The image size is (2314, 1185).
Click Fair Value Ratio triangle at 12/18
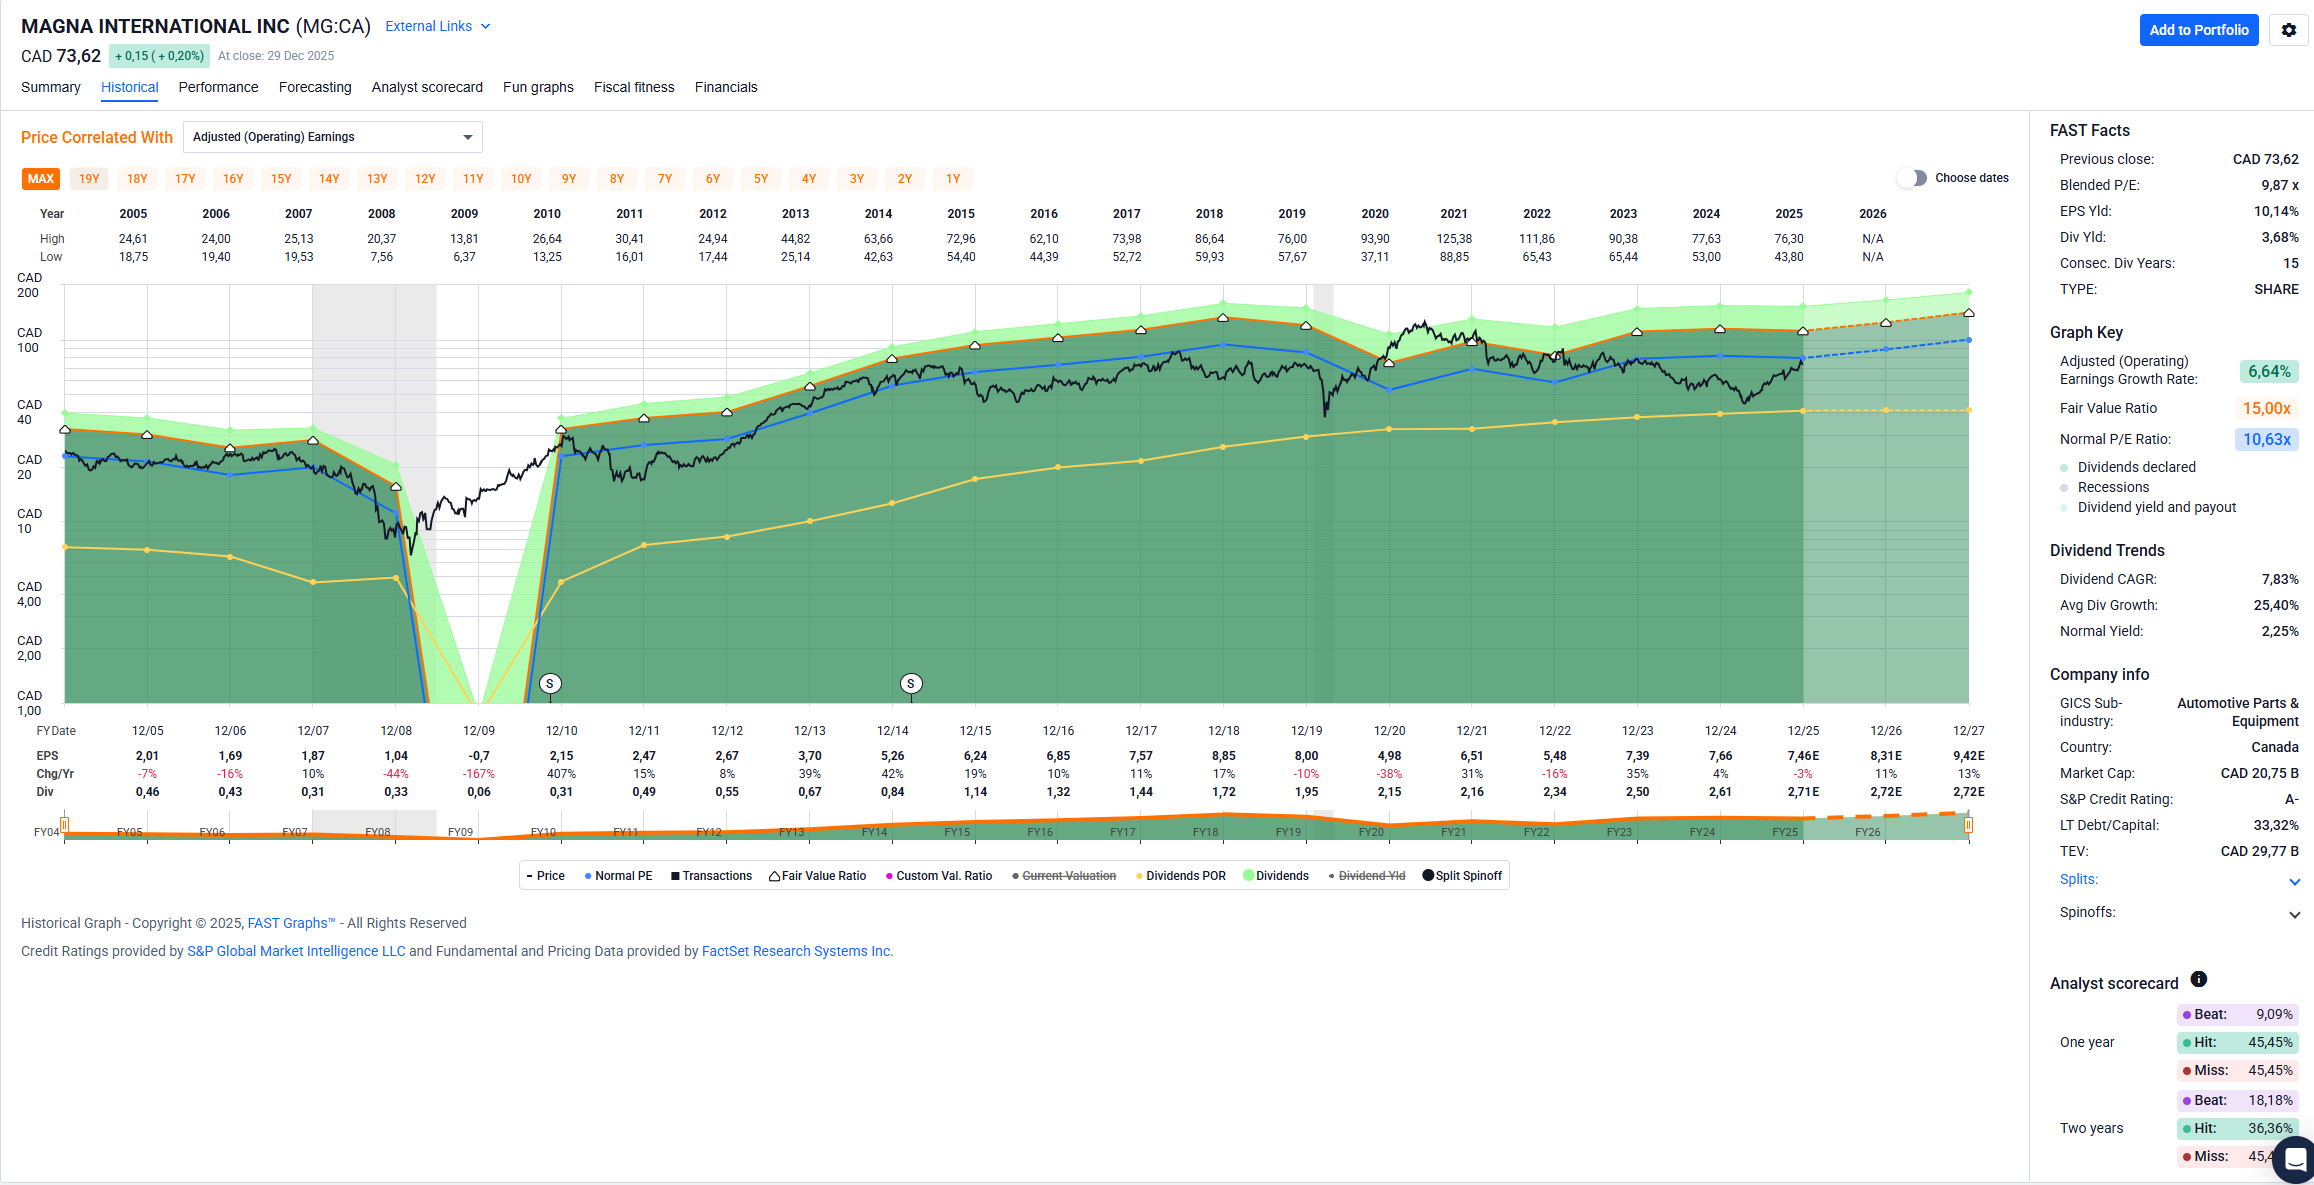1223,318
